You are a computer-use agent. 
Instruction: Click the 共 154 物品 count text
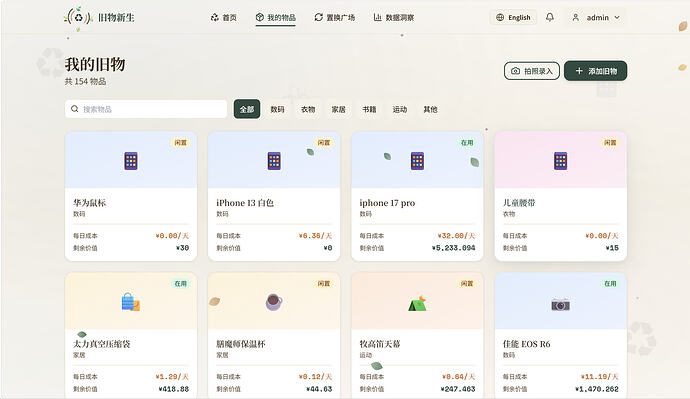85,81
